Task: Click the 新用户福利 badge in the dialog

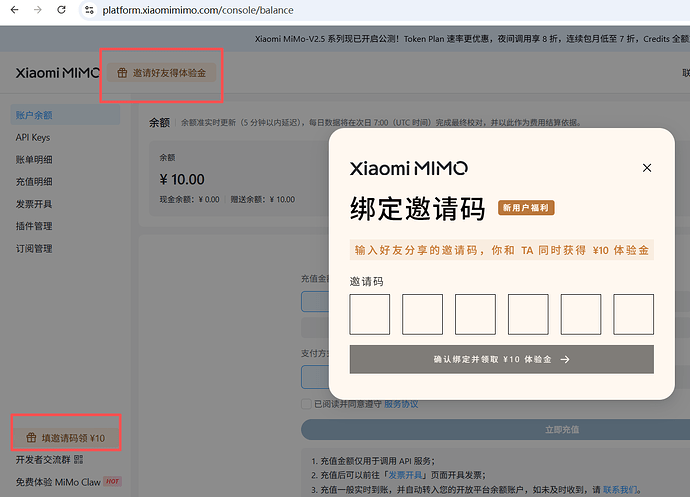Action: [526, 208]
